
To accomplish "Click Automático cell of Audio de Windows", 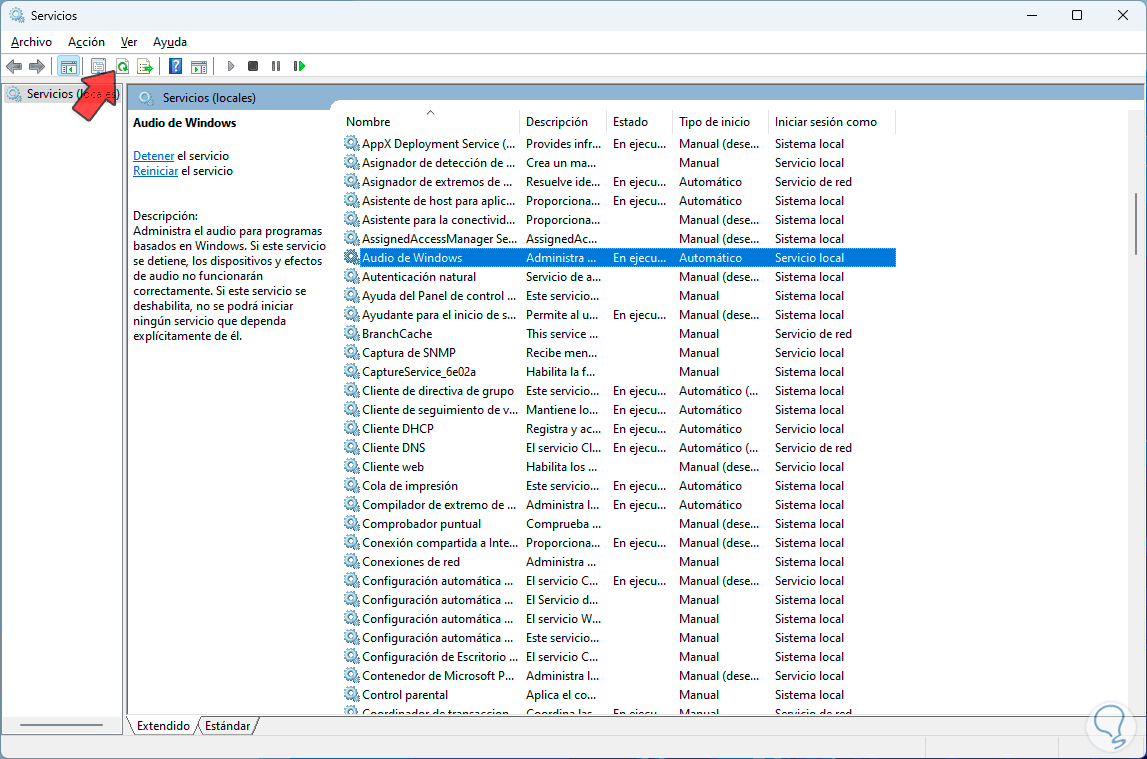I will (x=710, y=258).
